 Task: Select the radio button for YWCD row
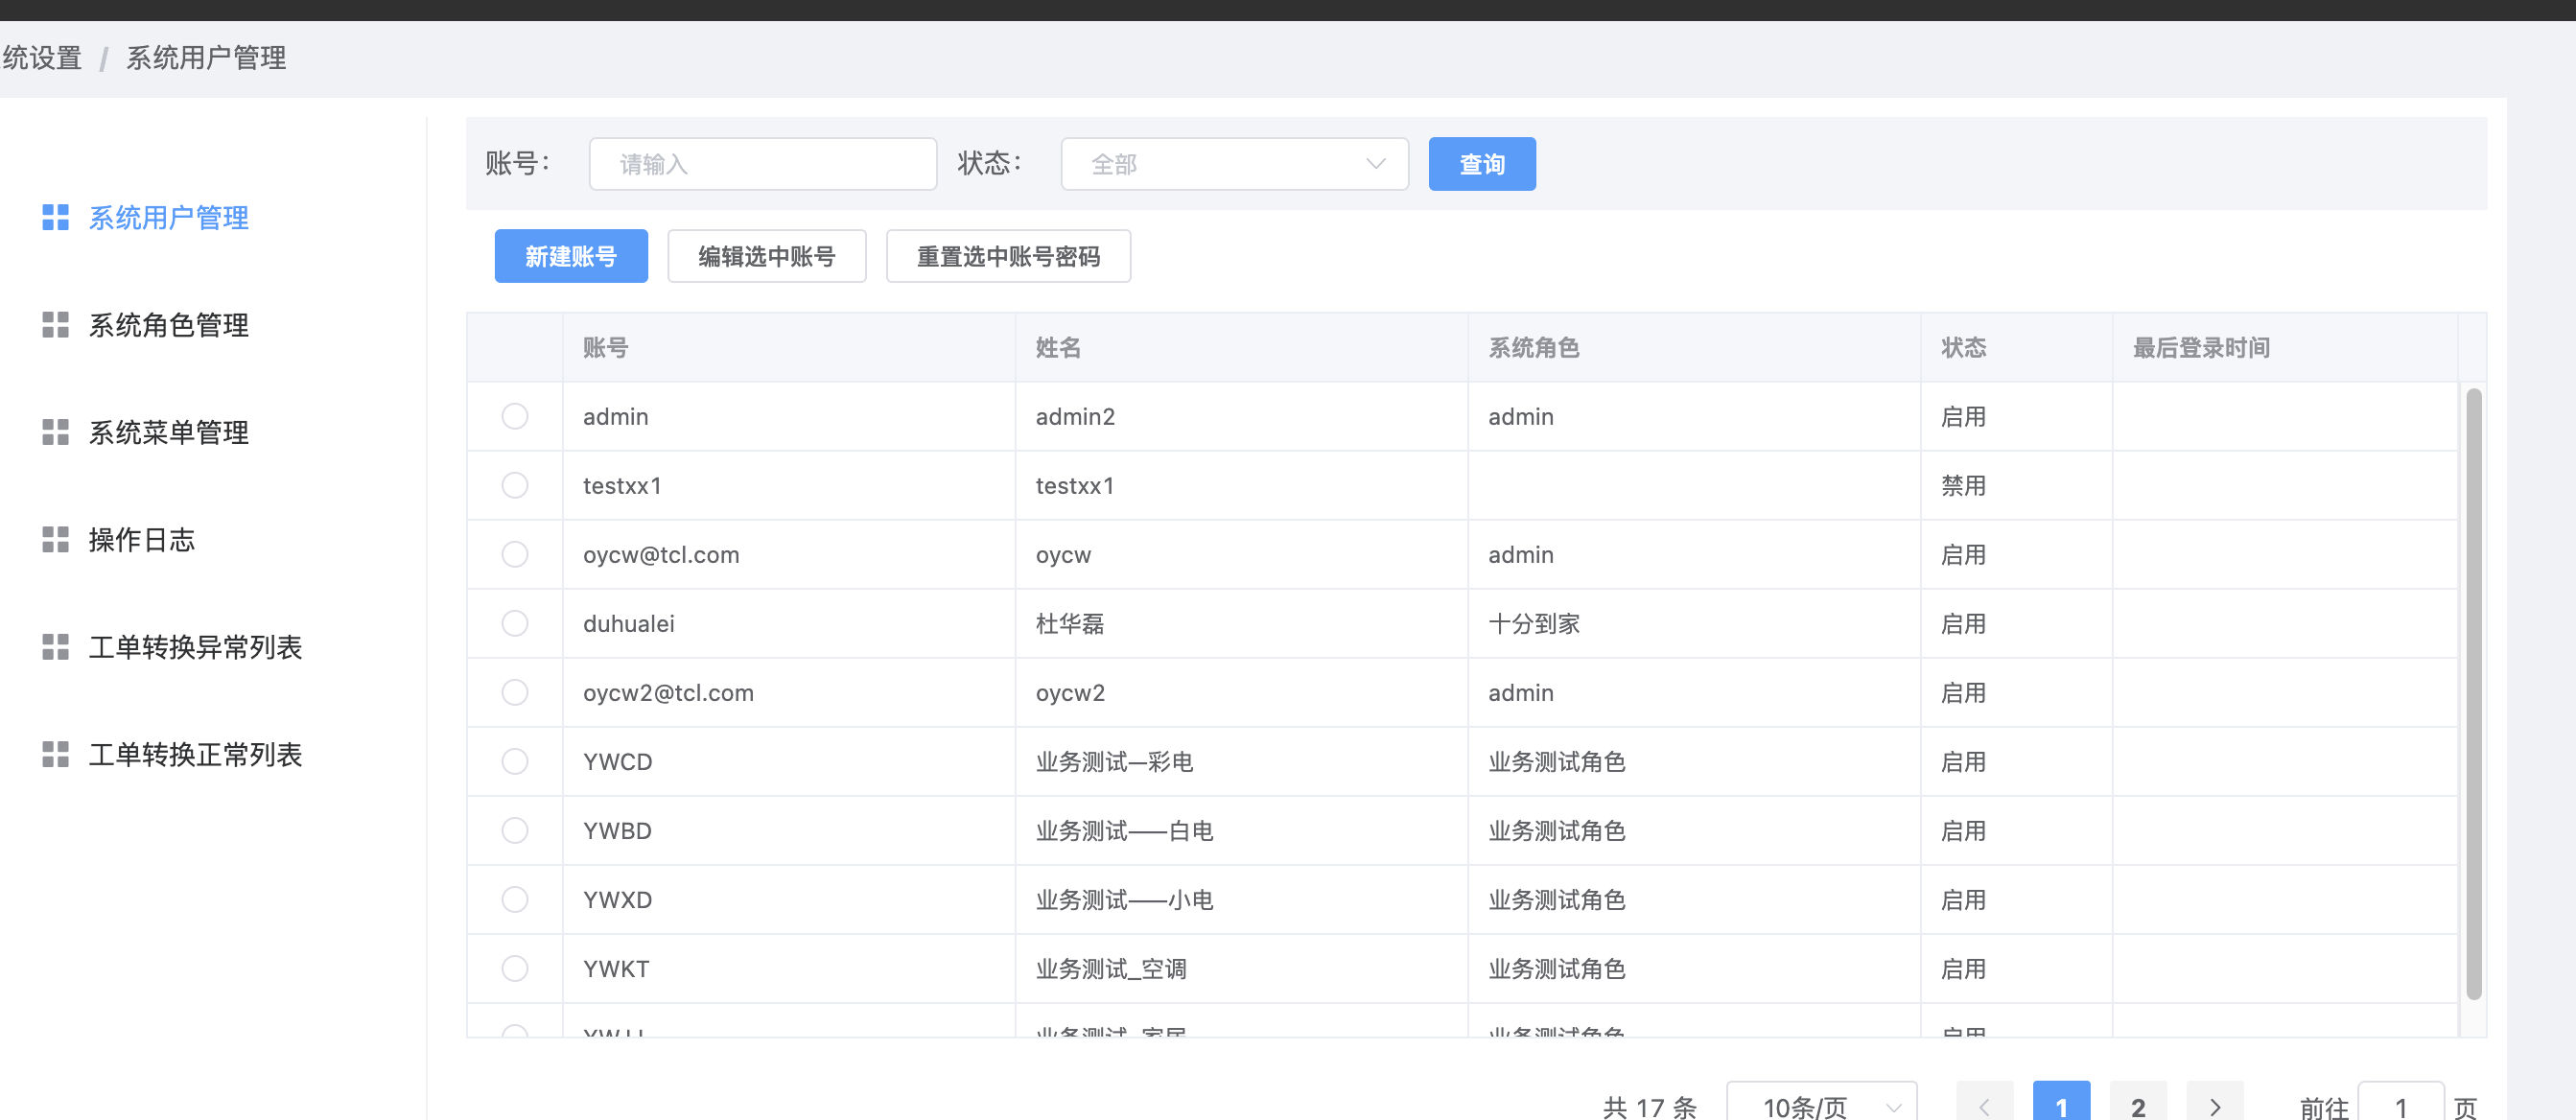[515, 761]
